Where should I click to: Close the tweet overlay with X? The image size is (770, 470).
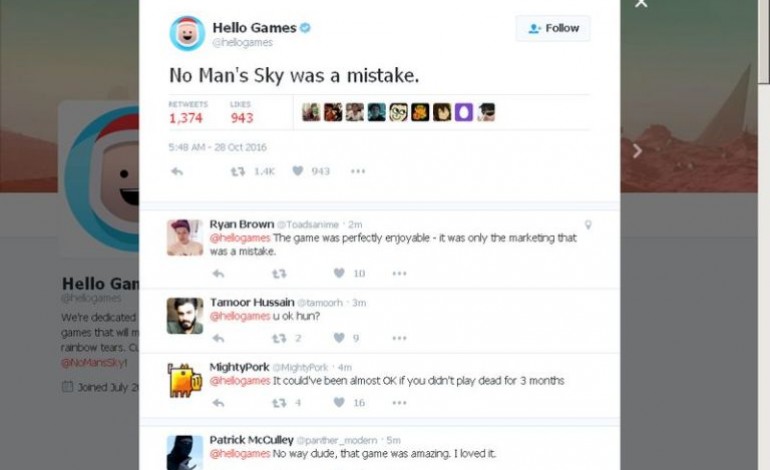click(641, 3)
